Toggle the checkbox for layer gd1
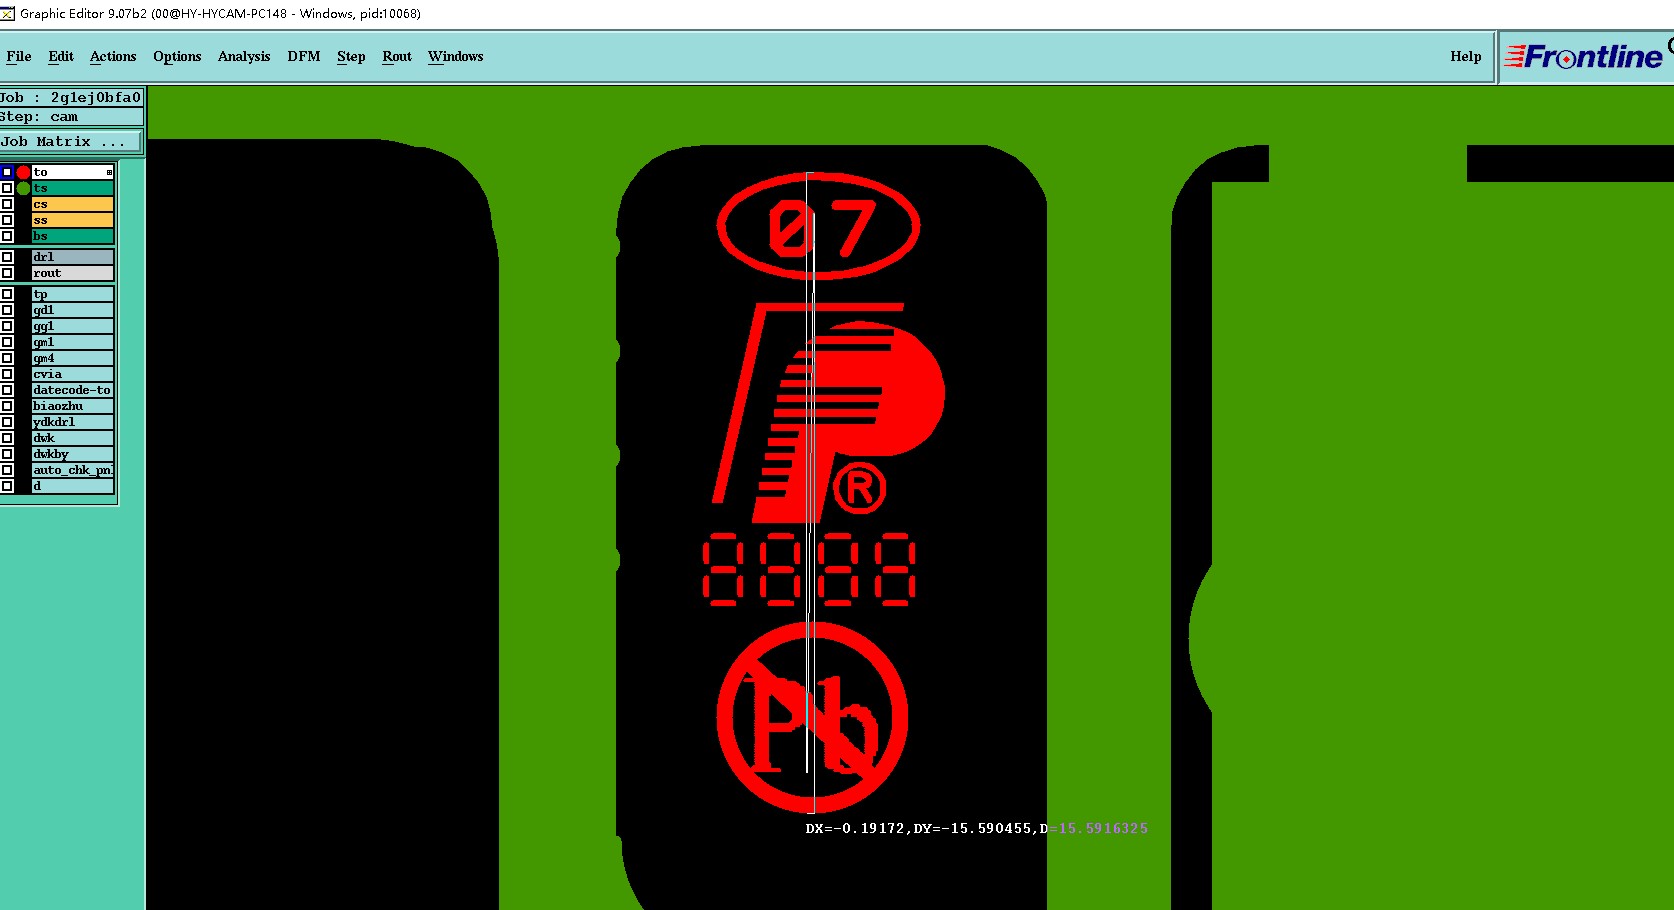The width and height of the screenshot is (1674, 910). (7, 310)
